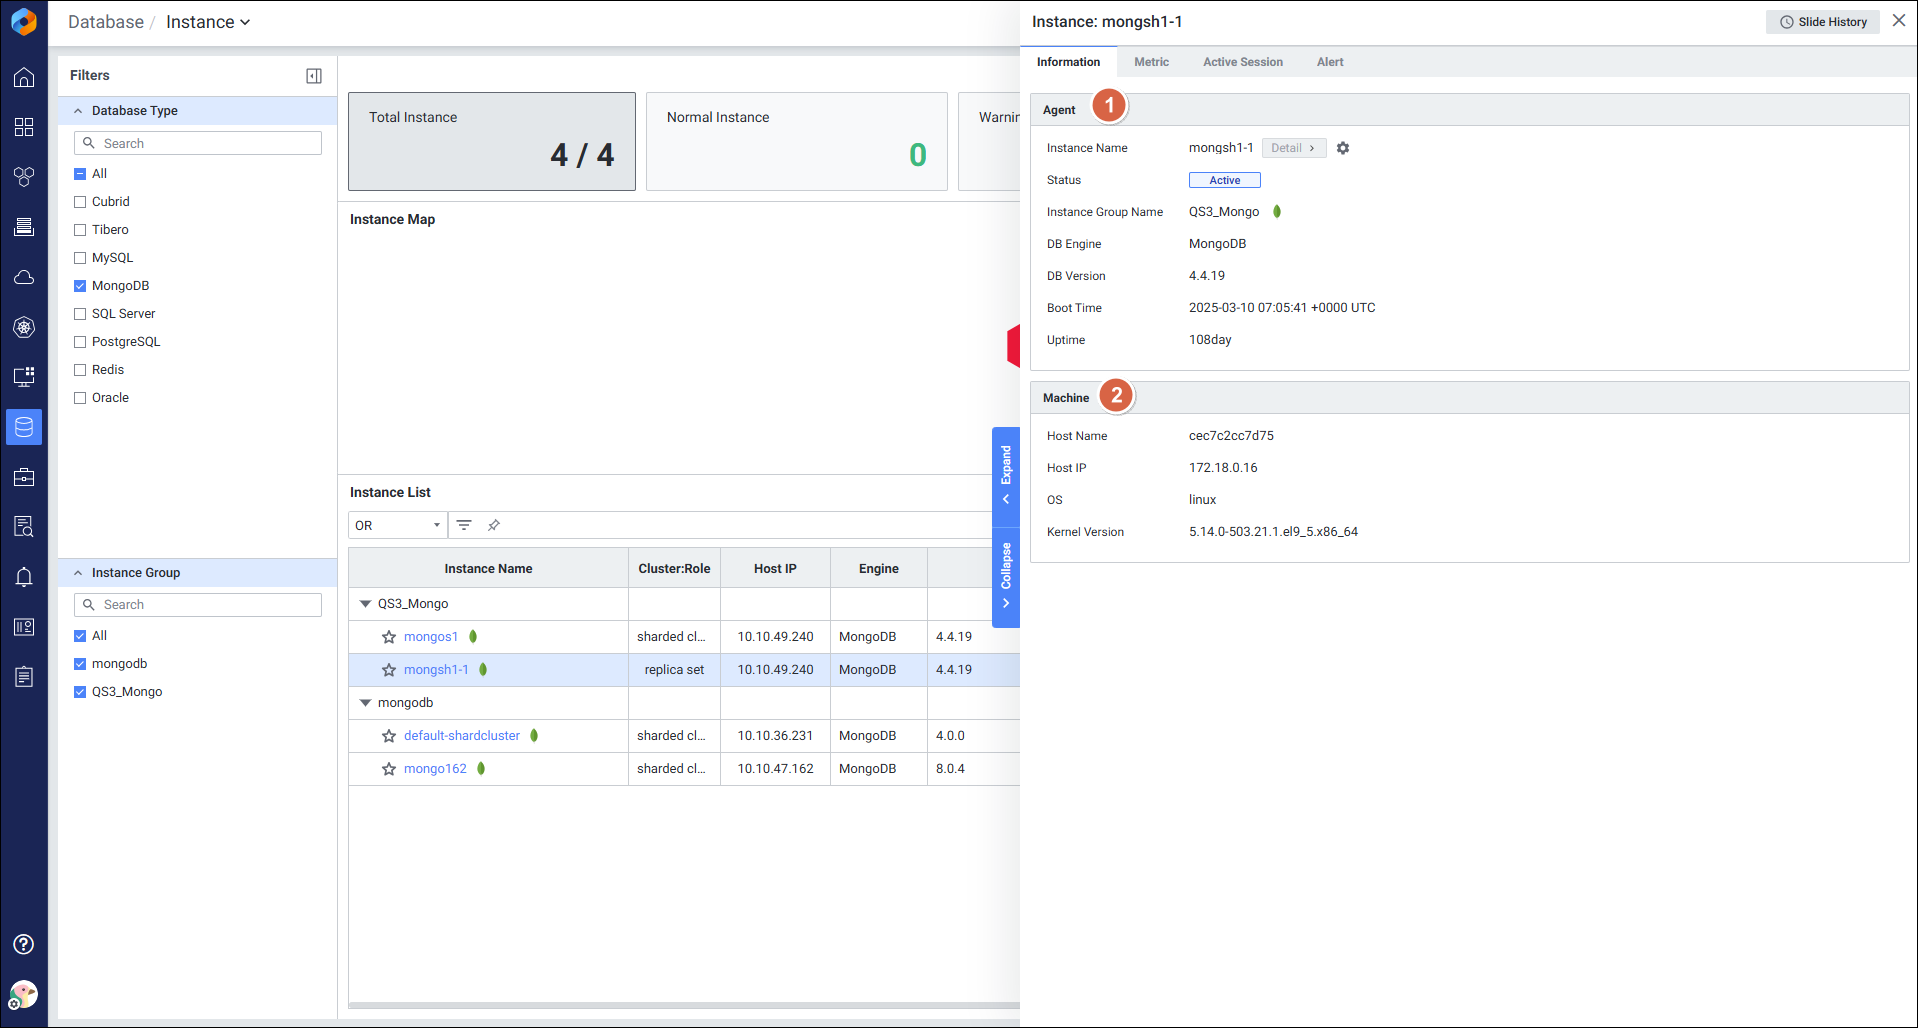Collapse the QS3_Mongo group row

click(365, 604)
